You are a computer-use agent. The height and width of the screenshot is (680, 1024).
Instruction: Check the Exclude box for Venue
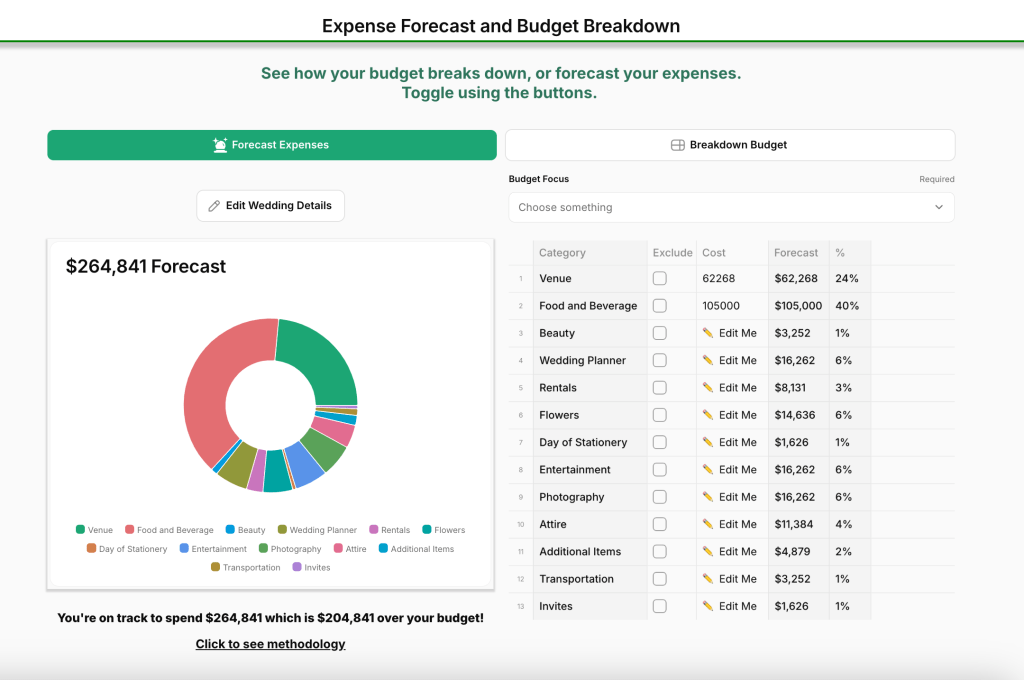(x=660, y=279)
